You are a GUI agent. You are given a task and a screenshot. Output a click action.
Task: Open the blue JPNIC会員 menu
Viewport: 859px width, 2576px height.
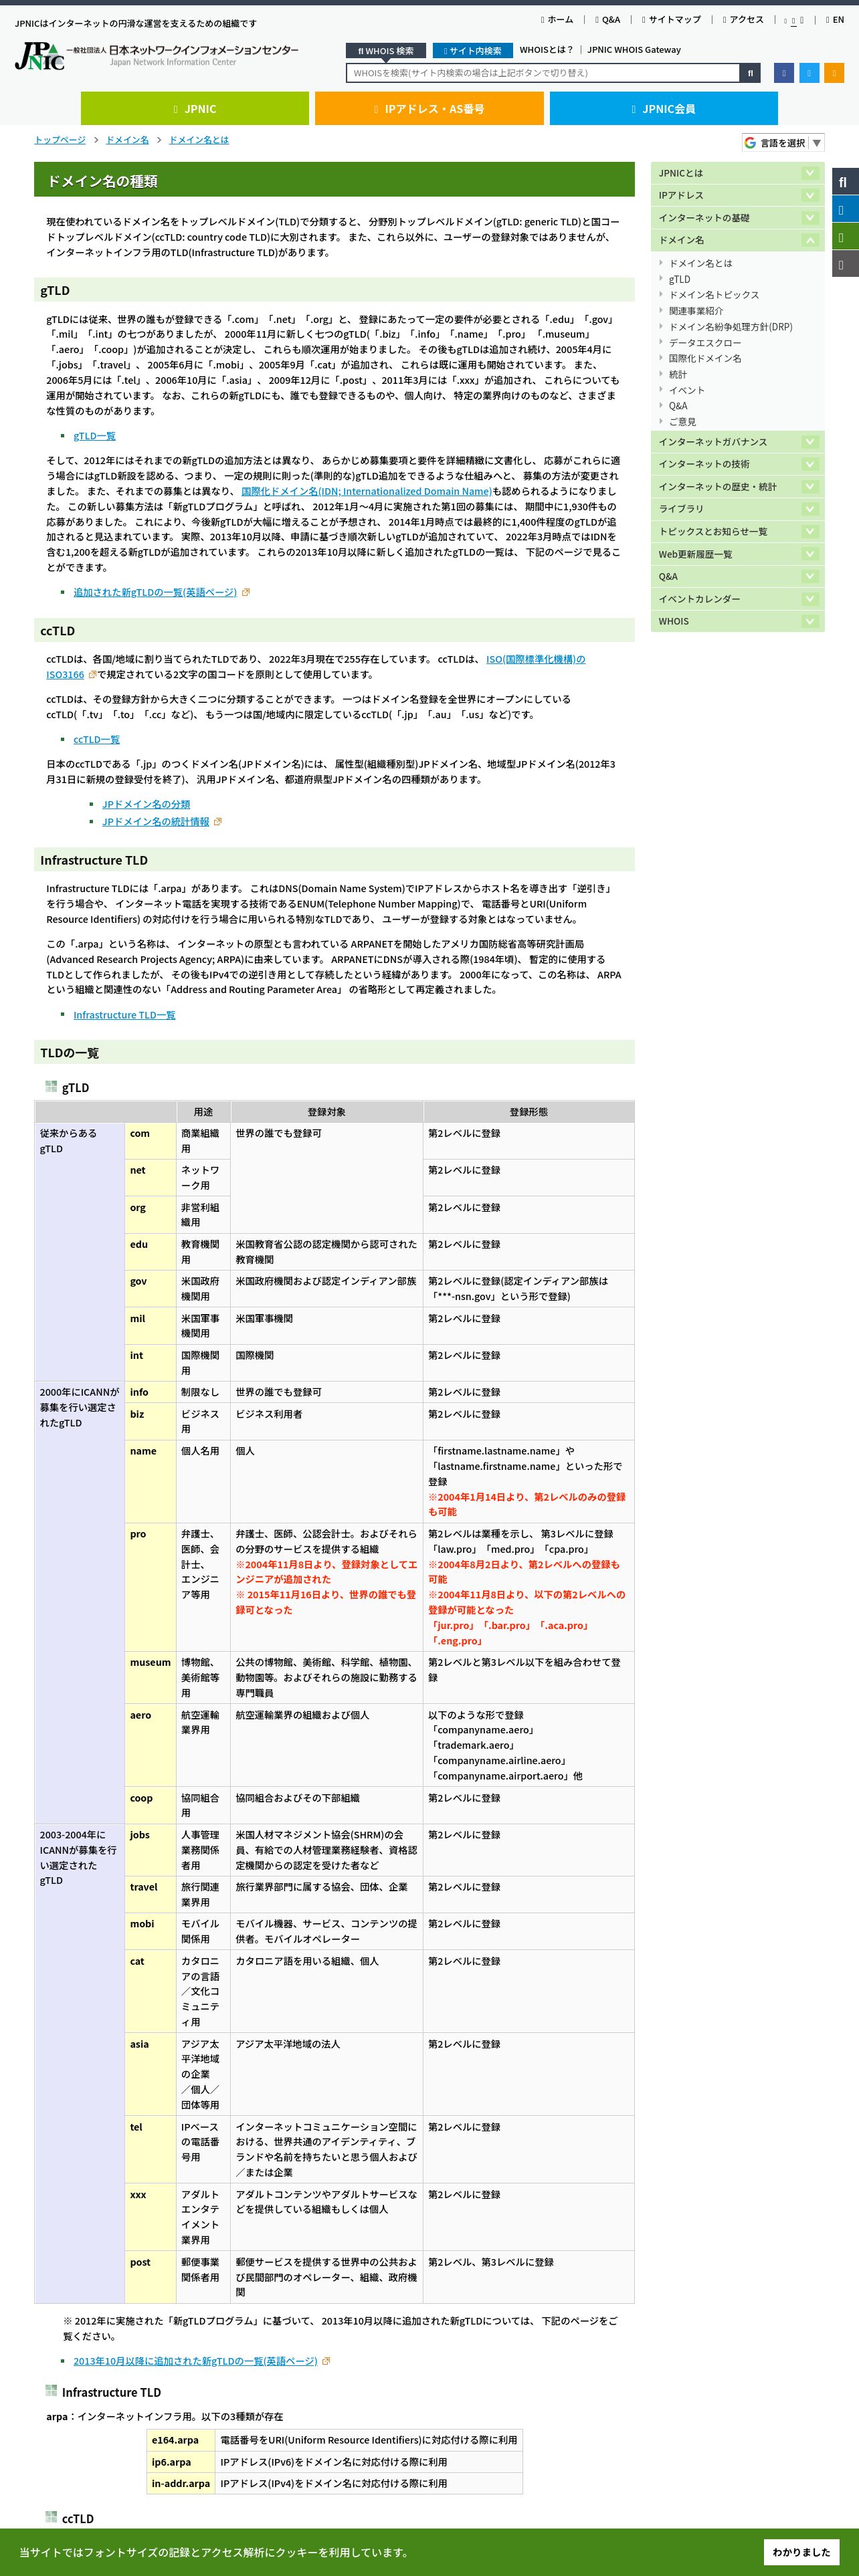[663, 108]
